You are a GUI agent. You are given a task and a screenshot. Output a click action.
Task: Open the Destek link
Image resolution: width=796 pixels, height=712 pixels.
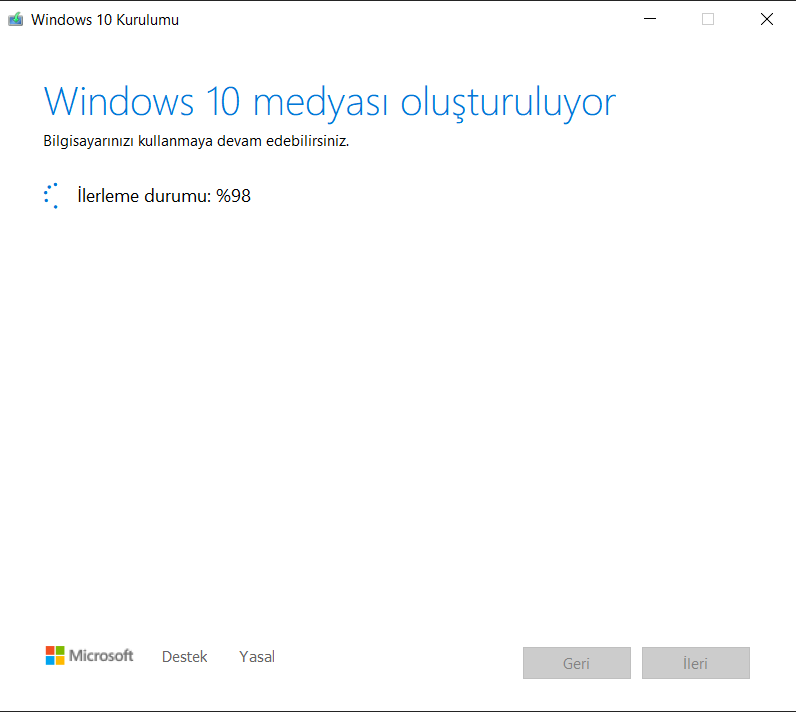click(x=184, y=657)
